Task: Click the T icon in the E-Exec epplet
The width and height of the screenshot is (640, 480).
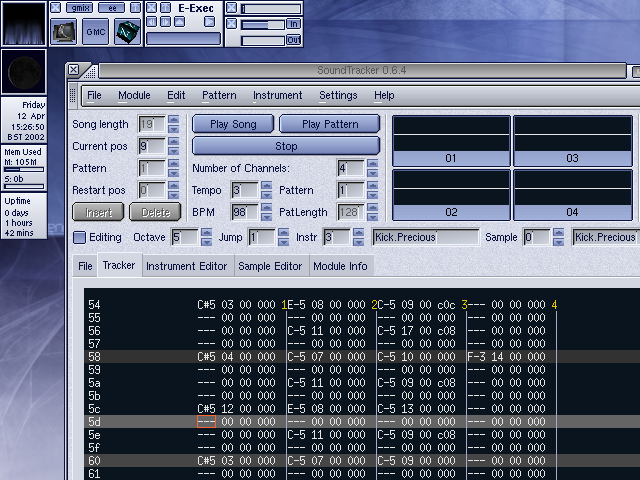Action: [165, 7]
